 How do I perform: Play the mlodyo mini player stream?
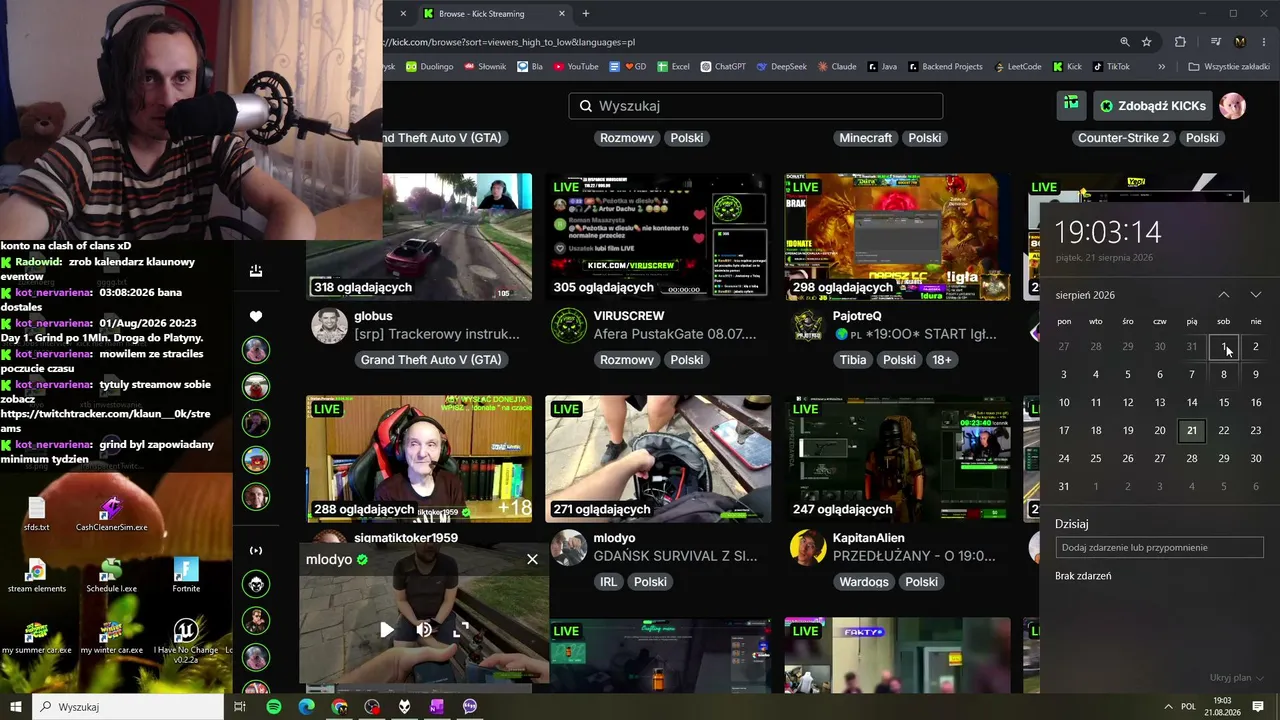tap(387, 629)
